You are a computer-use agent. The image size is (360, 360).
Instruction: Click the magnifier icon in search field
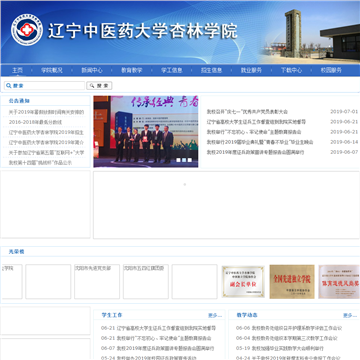(x=9, y=86)
